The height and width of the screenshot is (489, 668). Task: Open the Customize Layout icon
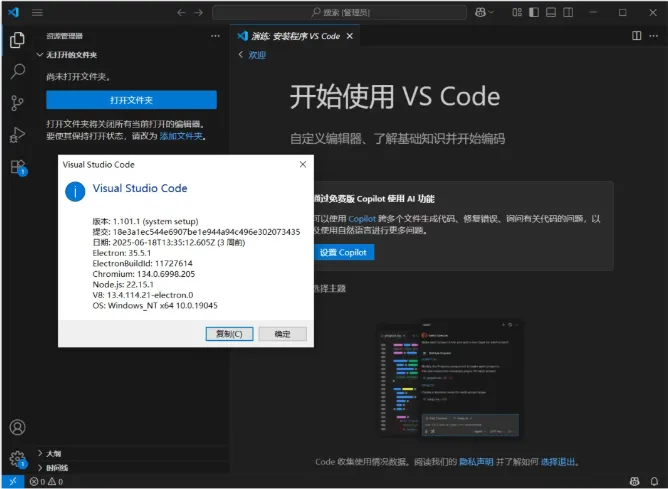517,12
